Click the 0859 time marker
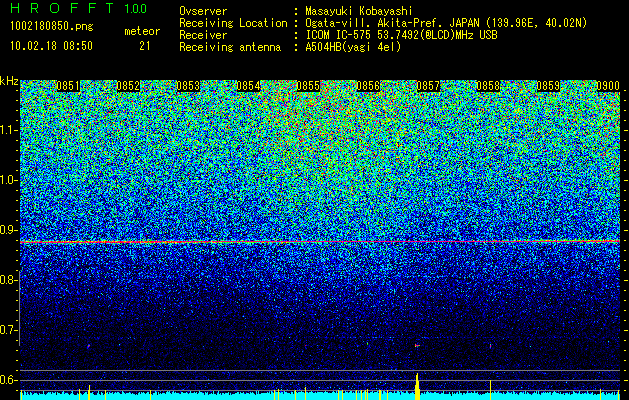The height and width of the screenshot is (400, 629). click(x=548, y=86)
